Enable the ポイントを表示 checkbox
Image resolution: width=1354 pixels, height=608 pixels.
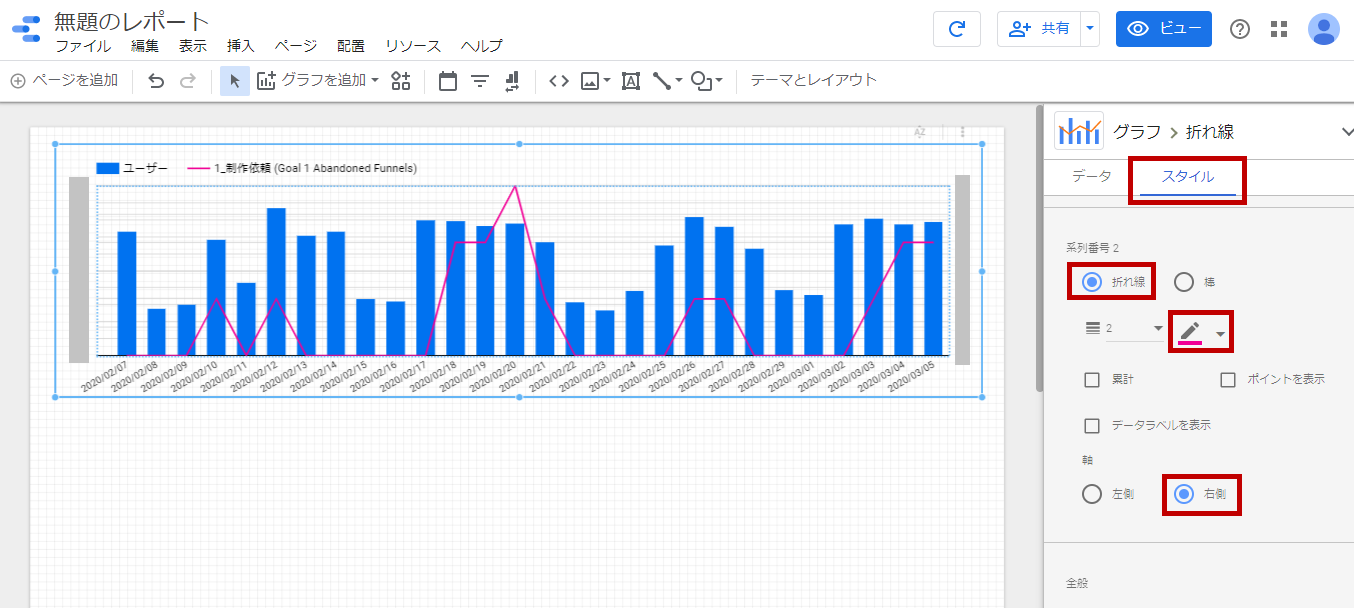[x=1228, y=380]
